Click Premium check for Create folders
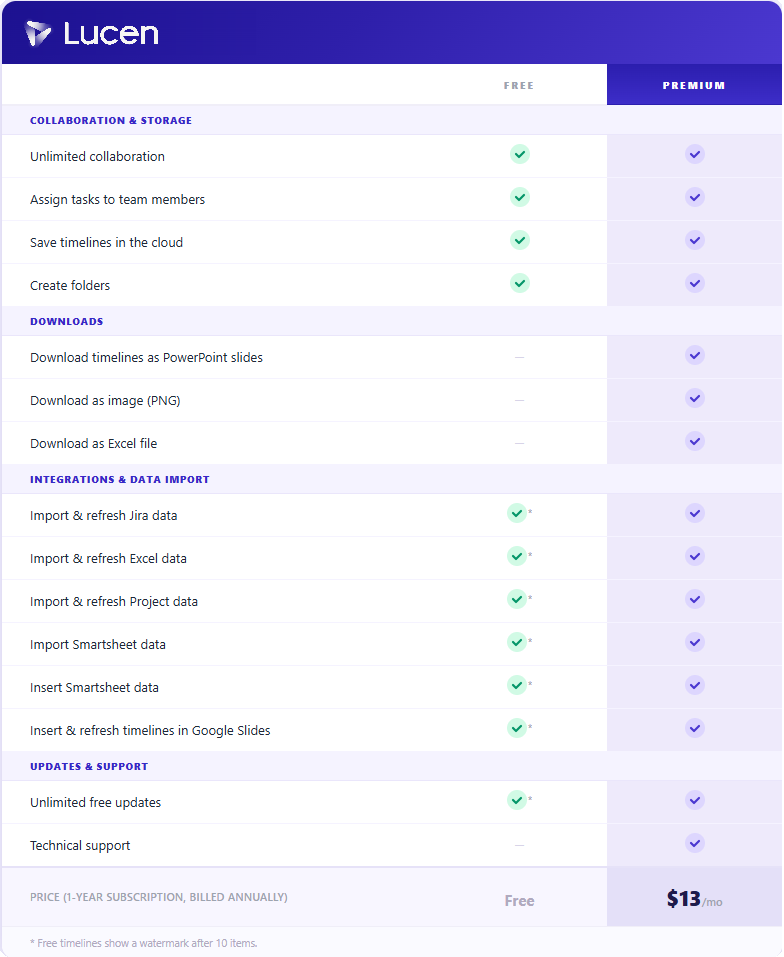Image resolution: width=784 pixels, height=957 pixels. [694, 283]
